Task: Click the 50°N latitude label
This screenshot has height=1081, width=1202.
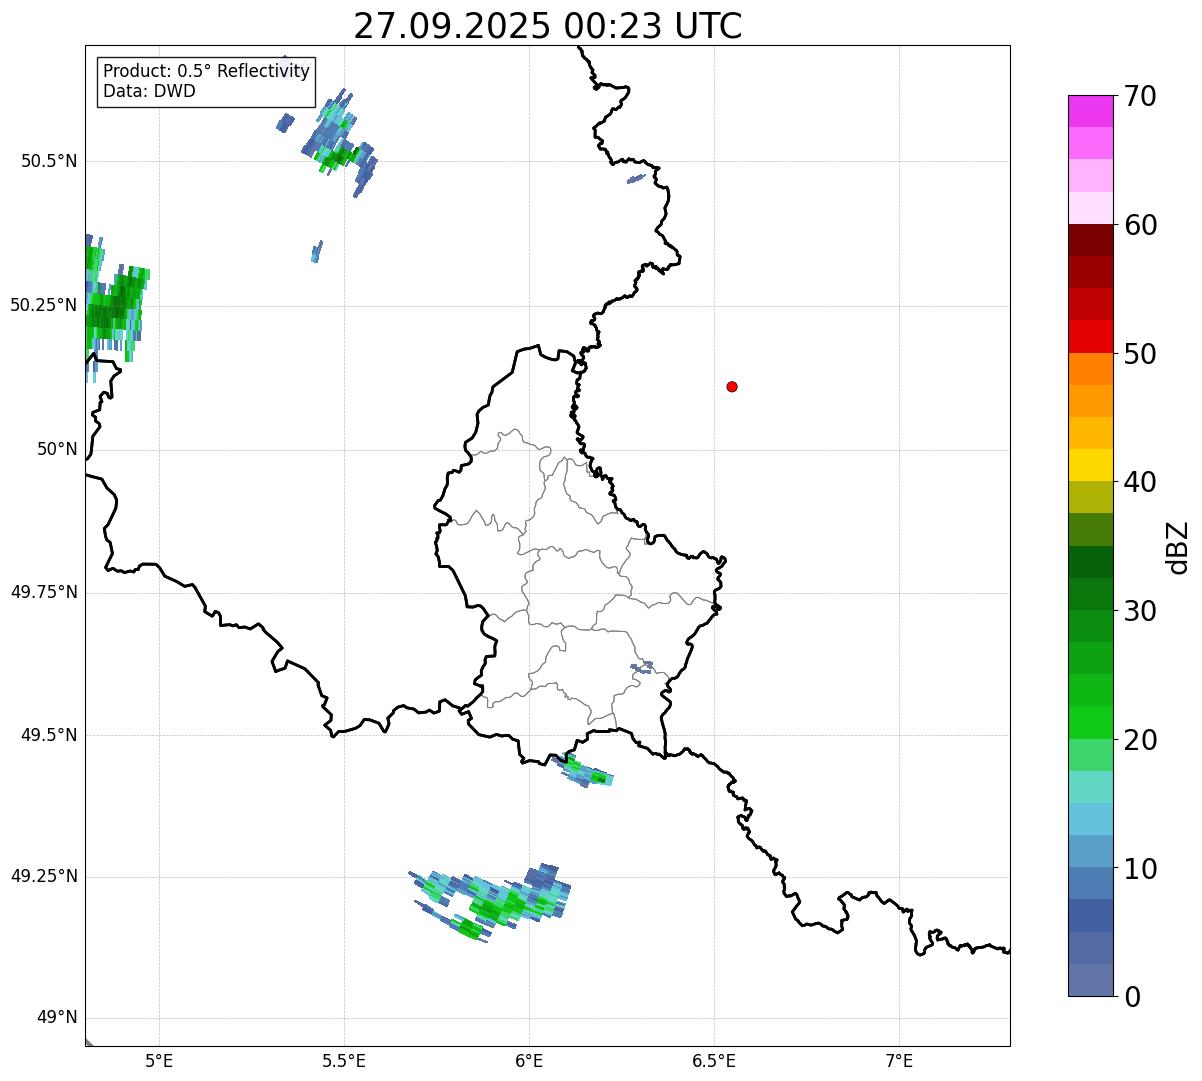Action: tap(57, 449)
